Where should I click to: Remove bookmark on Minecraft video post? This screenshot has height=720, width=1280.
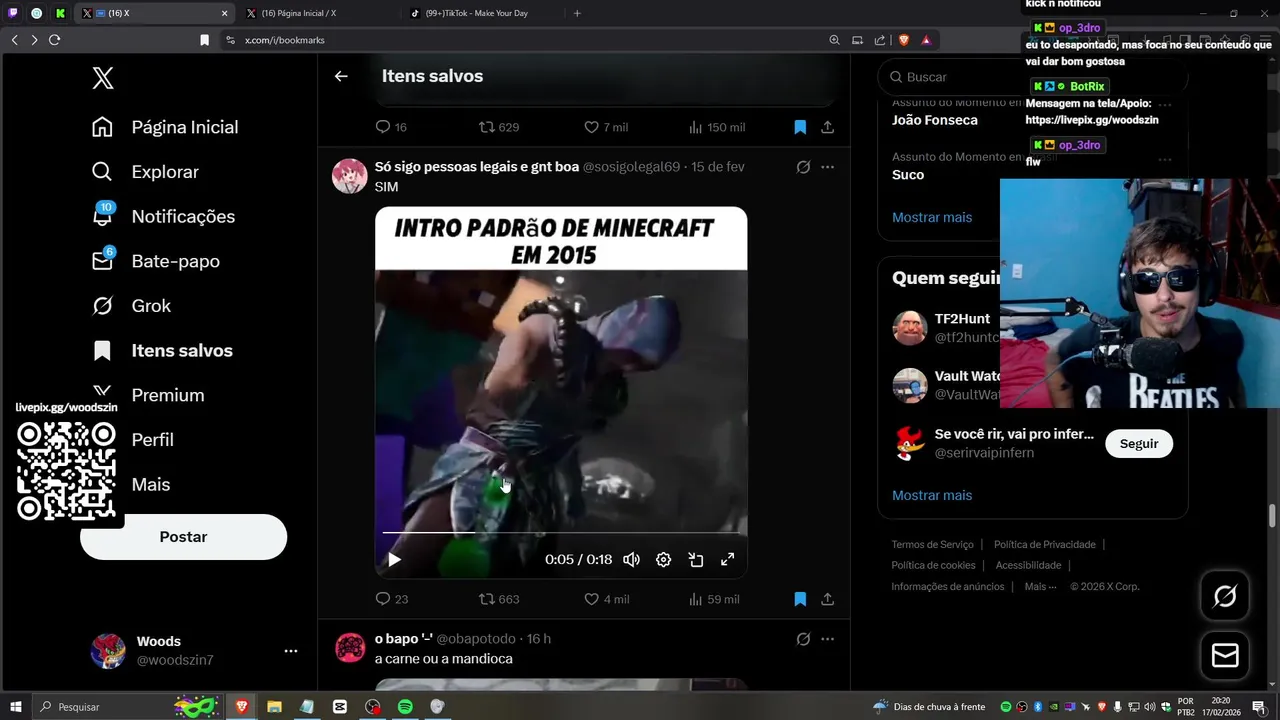pyautogui.click(x=800, y=599)
